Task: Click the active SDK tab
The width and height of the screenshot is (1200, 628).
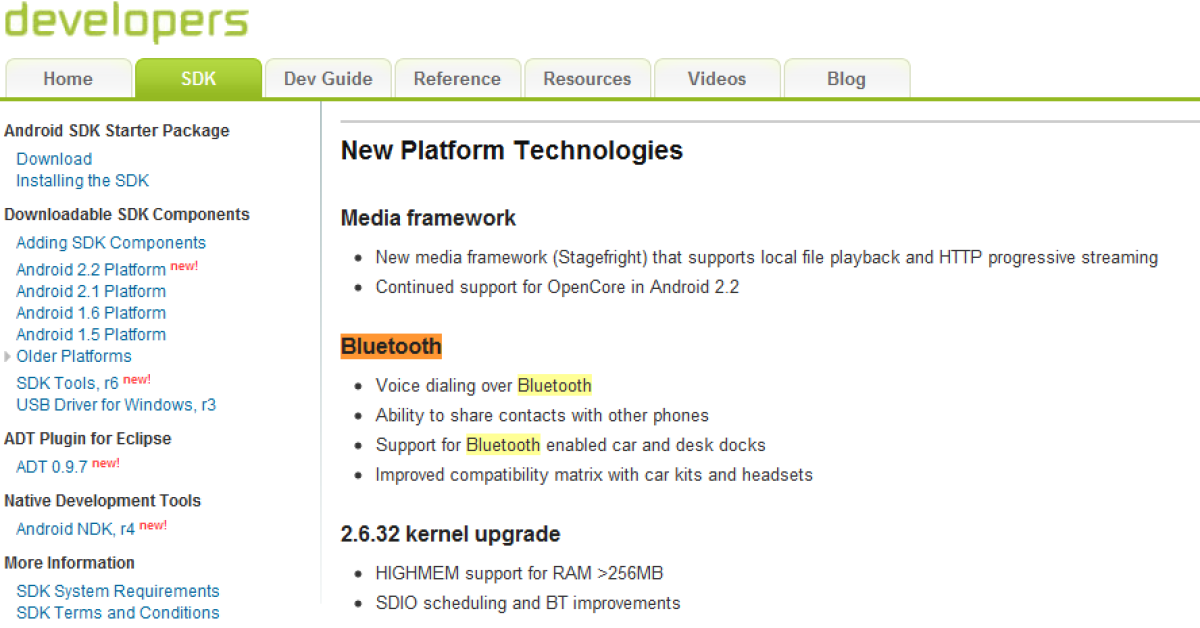Action: tap(198, 79)
